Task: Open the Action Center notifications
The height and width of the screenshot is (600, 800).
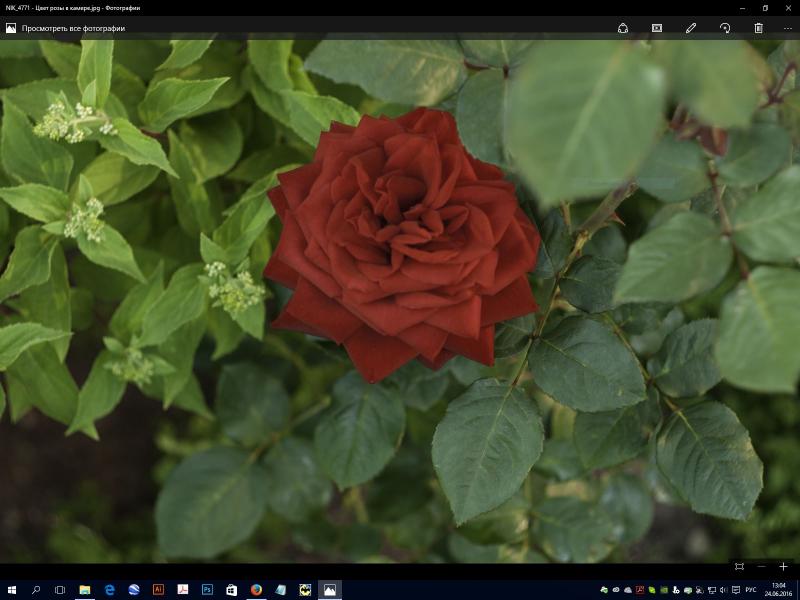Action: (737, 590)
